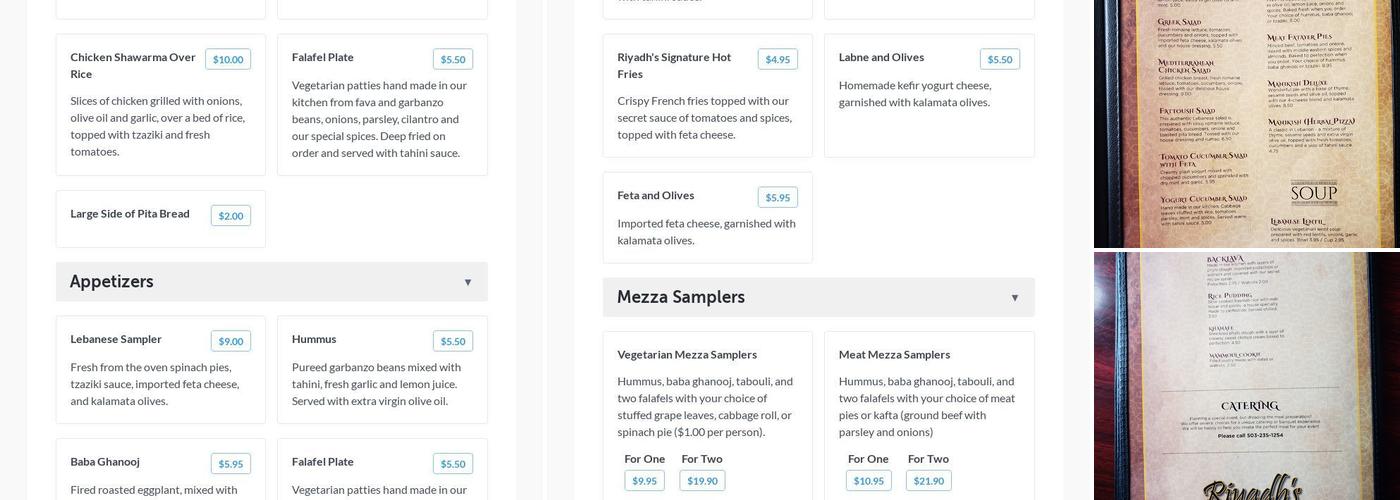Click $5.95 Feta and Olives price
Image resolution: width=1400 pixels, height=500 pixels.
[x=777, y=198]
